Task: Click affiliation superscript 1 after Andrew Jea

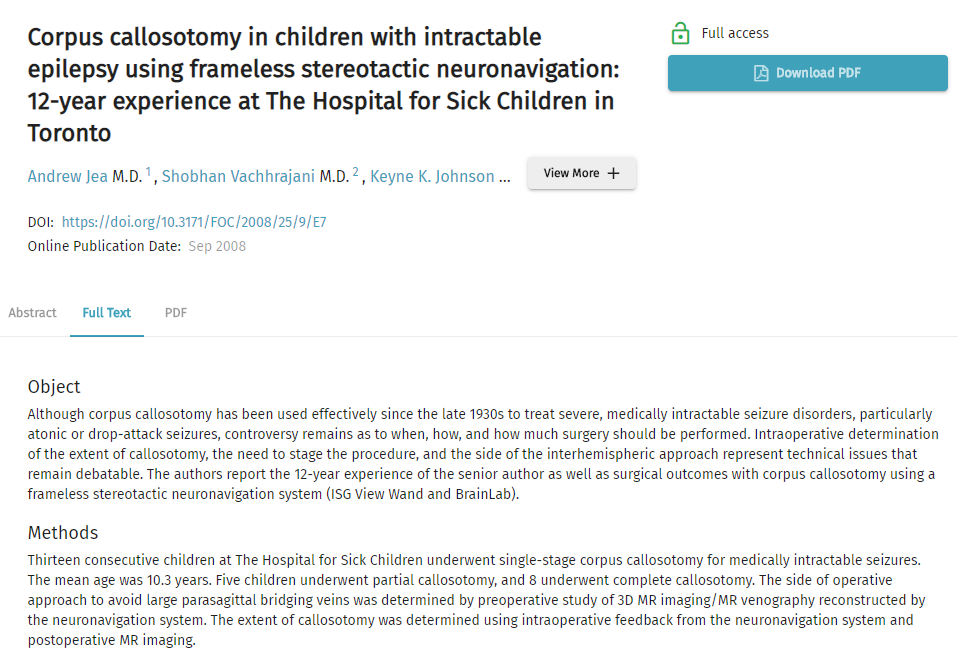Action: 149,172
